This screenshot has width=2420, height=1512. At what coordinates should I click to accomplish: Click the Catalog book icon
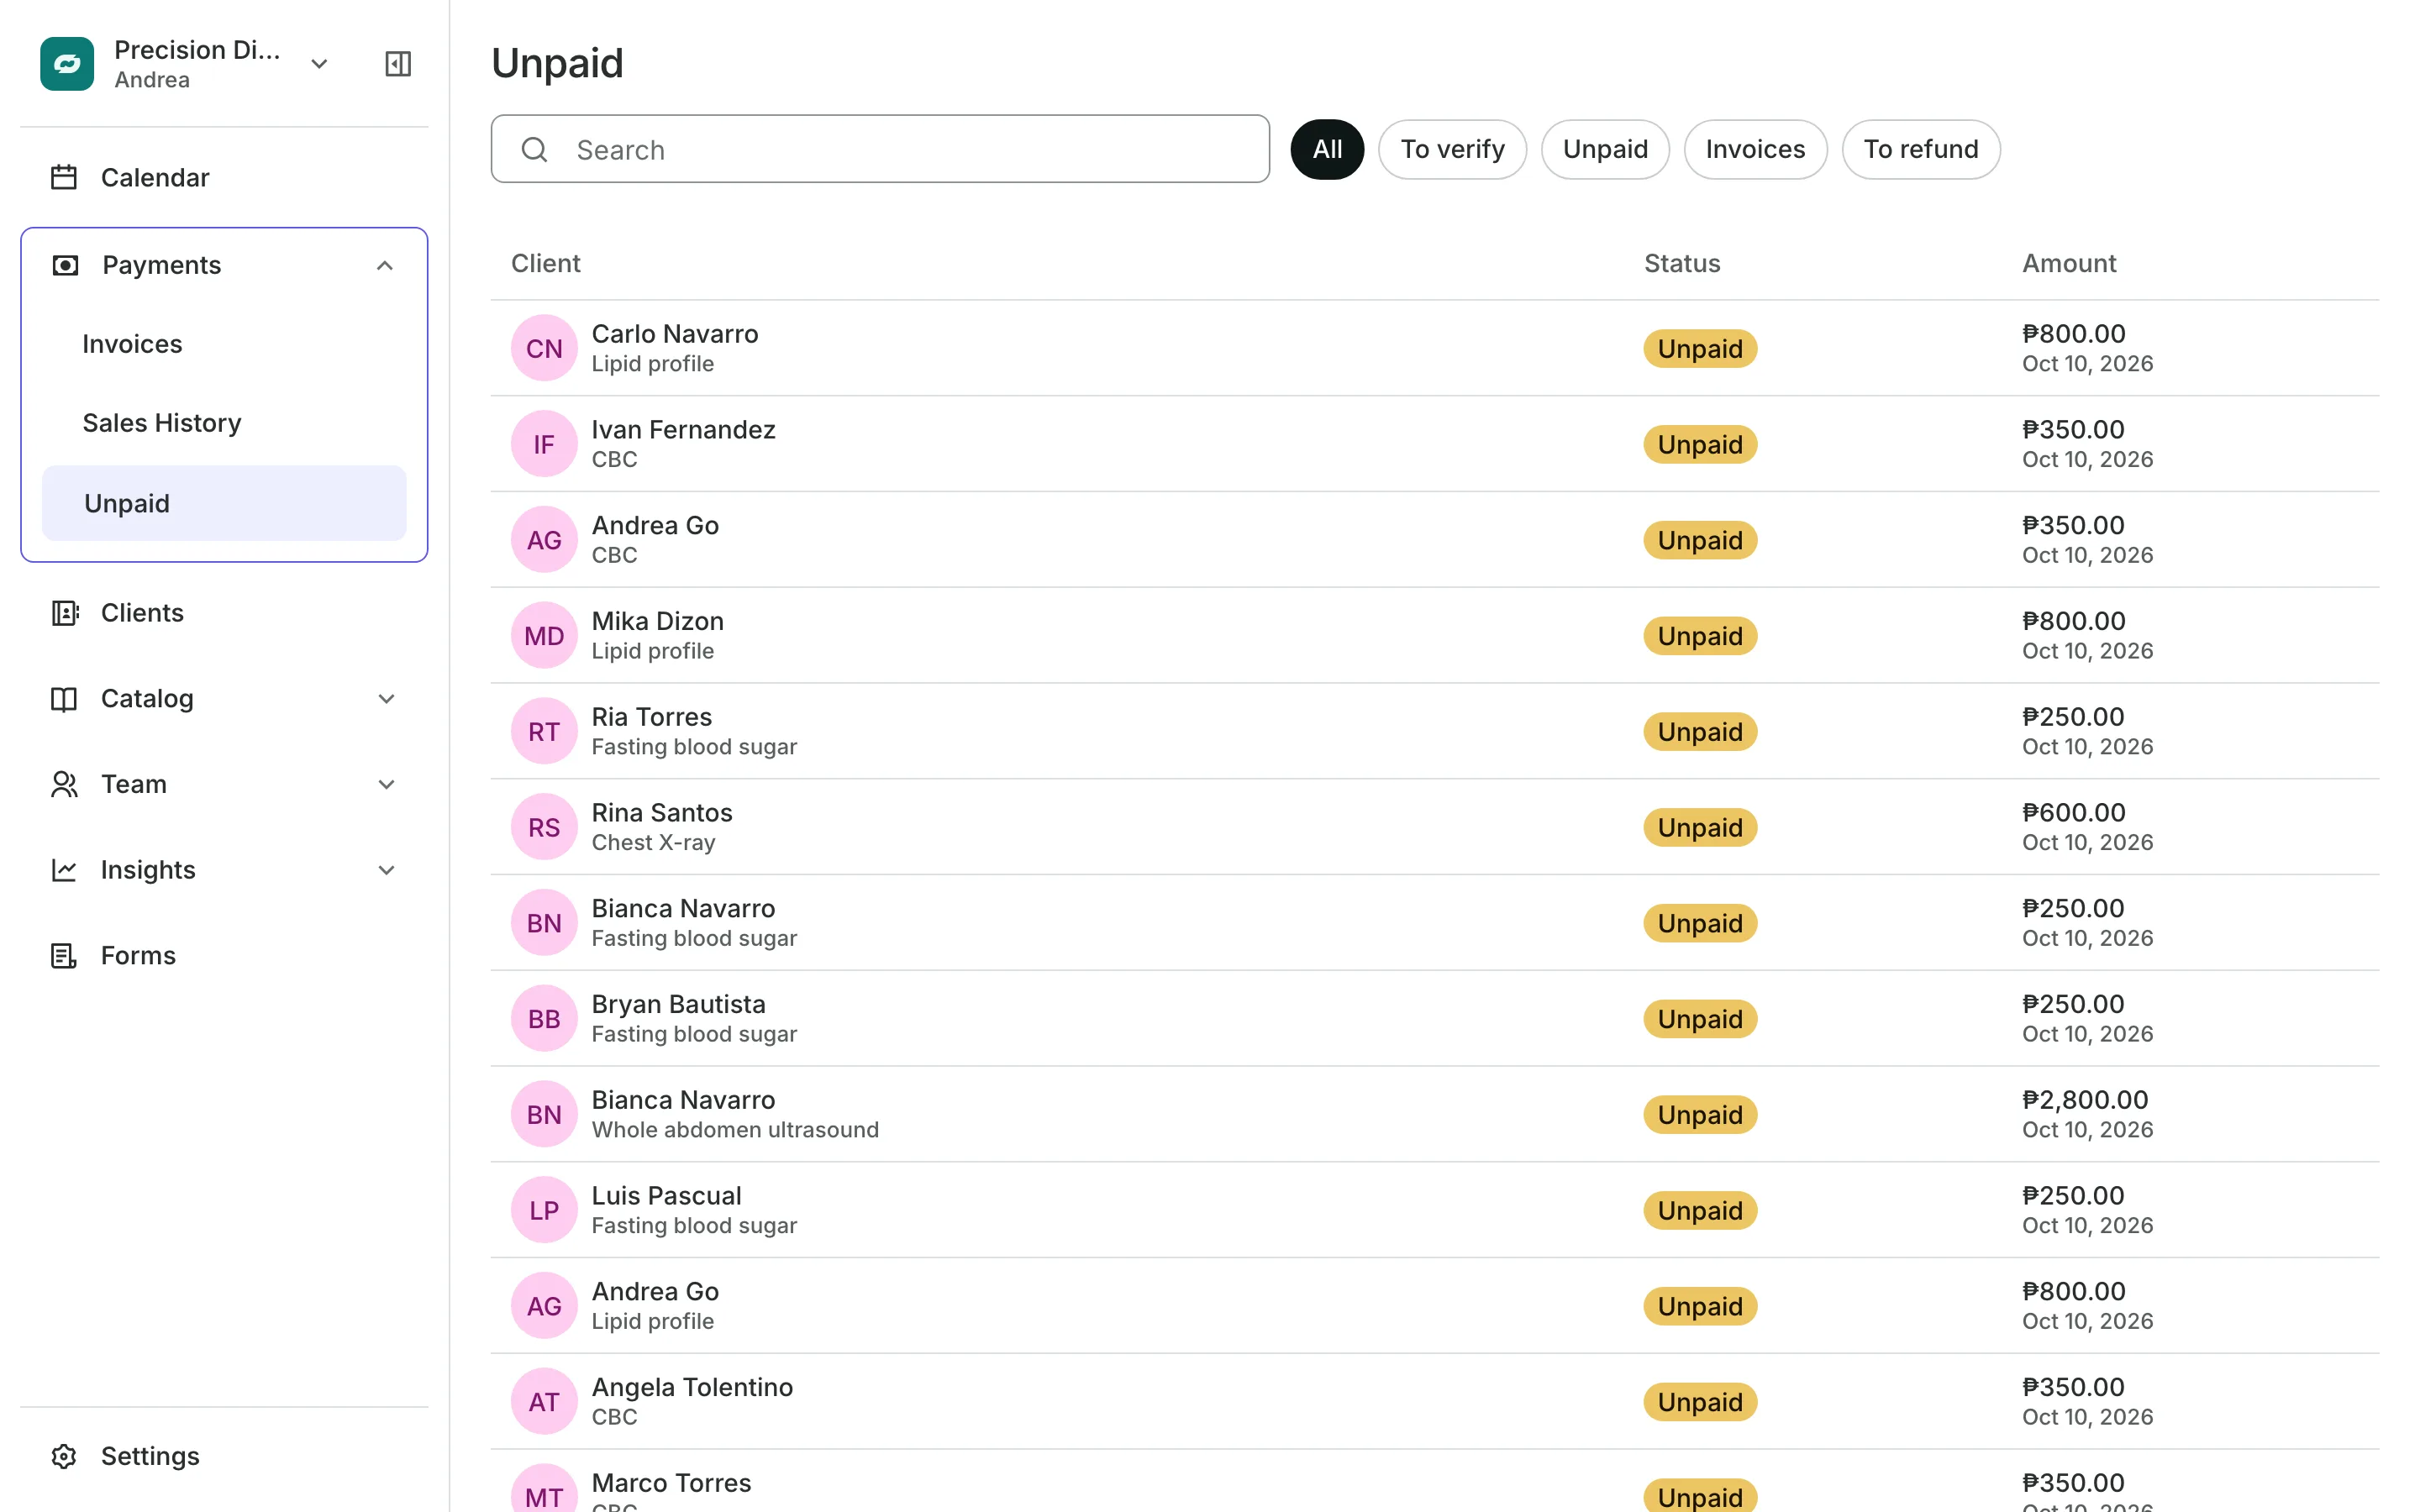[x=64, y=699]
